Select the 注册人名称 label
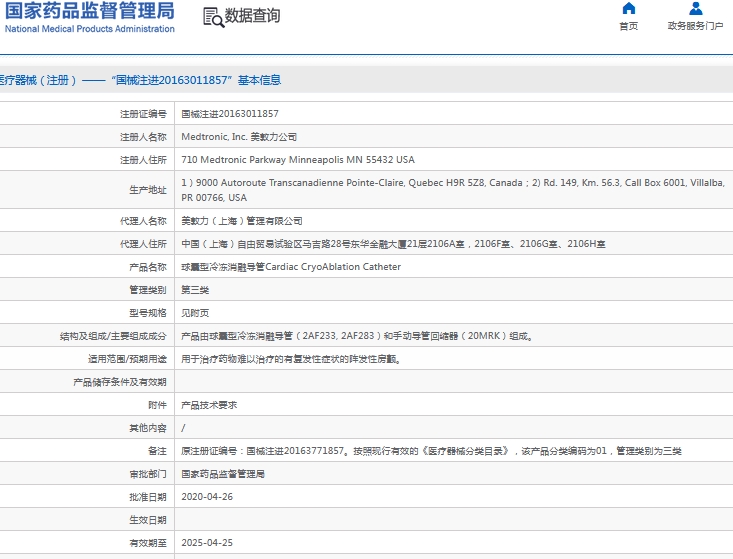Image resolution: width=733 pixels, height=559 pixels. pos(143,137)
